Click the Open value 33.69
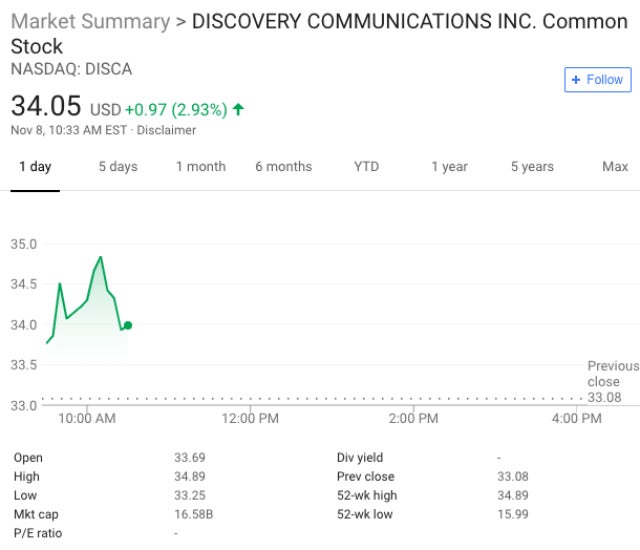640x550 pixels. point(190,457)
